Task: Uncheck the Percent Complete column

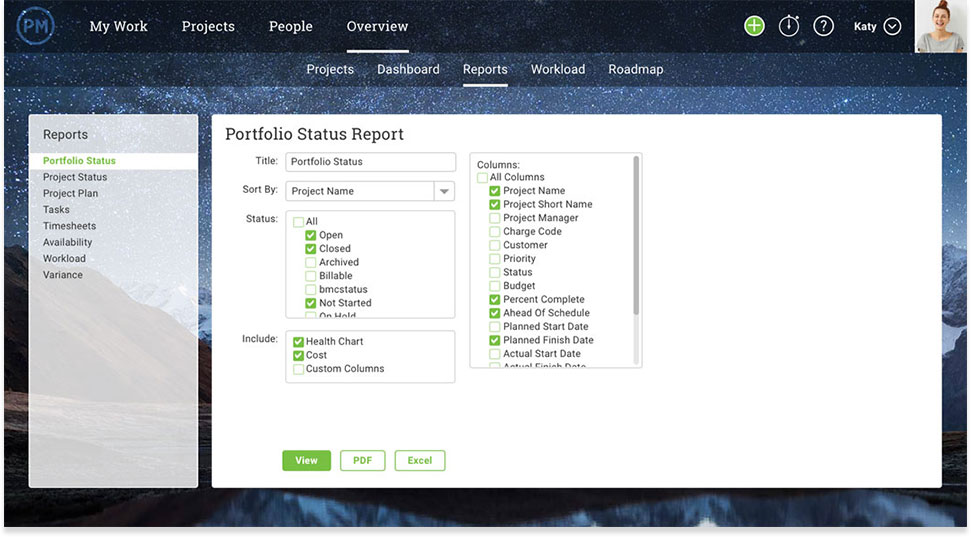Action: click(x=495, y=300)
